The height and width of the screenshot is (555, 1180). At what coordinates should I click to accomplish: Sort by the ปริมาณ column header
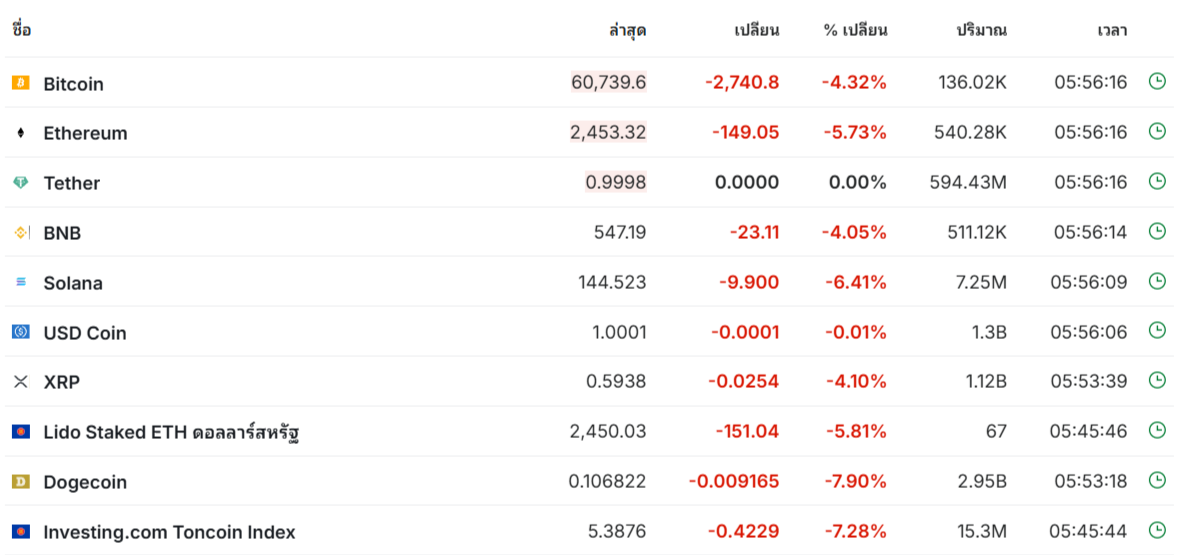[x=981, y=31]
